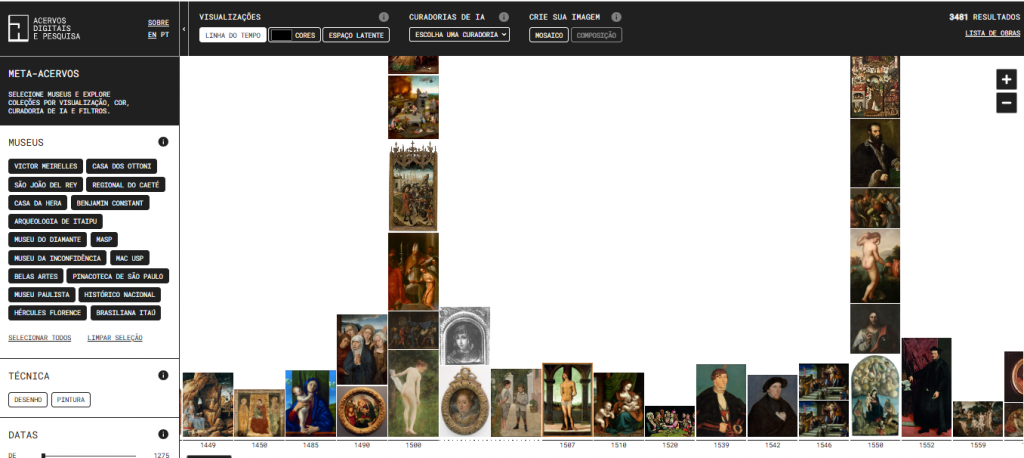This screenshot has height=458, width=1024.
Task: Zoom in with the plus button
Action: tap(1006, 80)
